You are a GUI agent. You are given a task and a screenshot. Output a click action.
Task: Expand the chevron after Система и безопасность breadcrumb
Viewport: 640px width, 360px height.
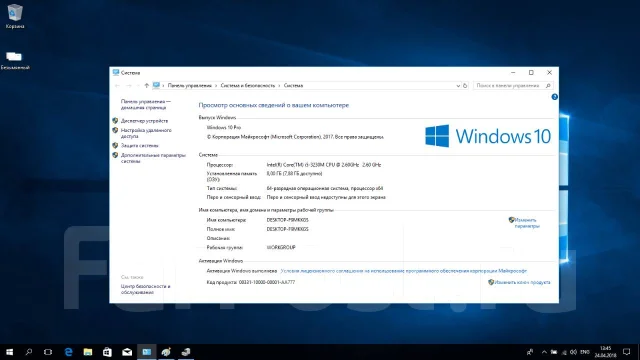[280, 86]
